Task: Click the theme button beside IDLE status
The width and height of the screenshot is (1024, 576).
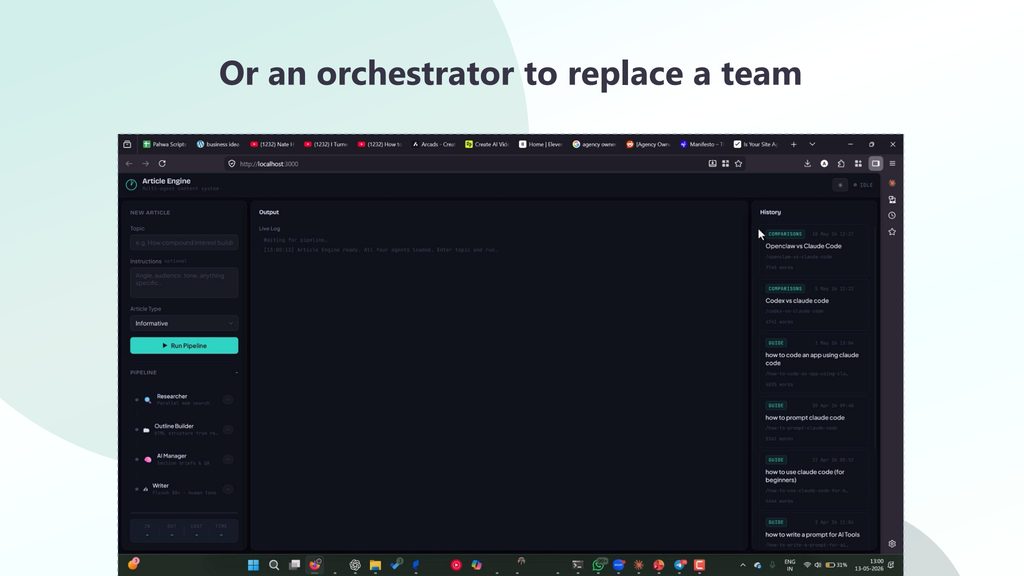Action: [840, 185]
